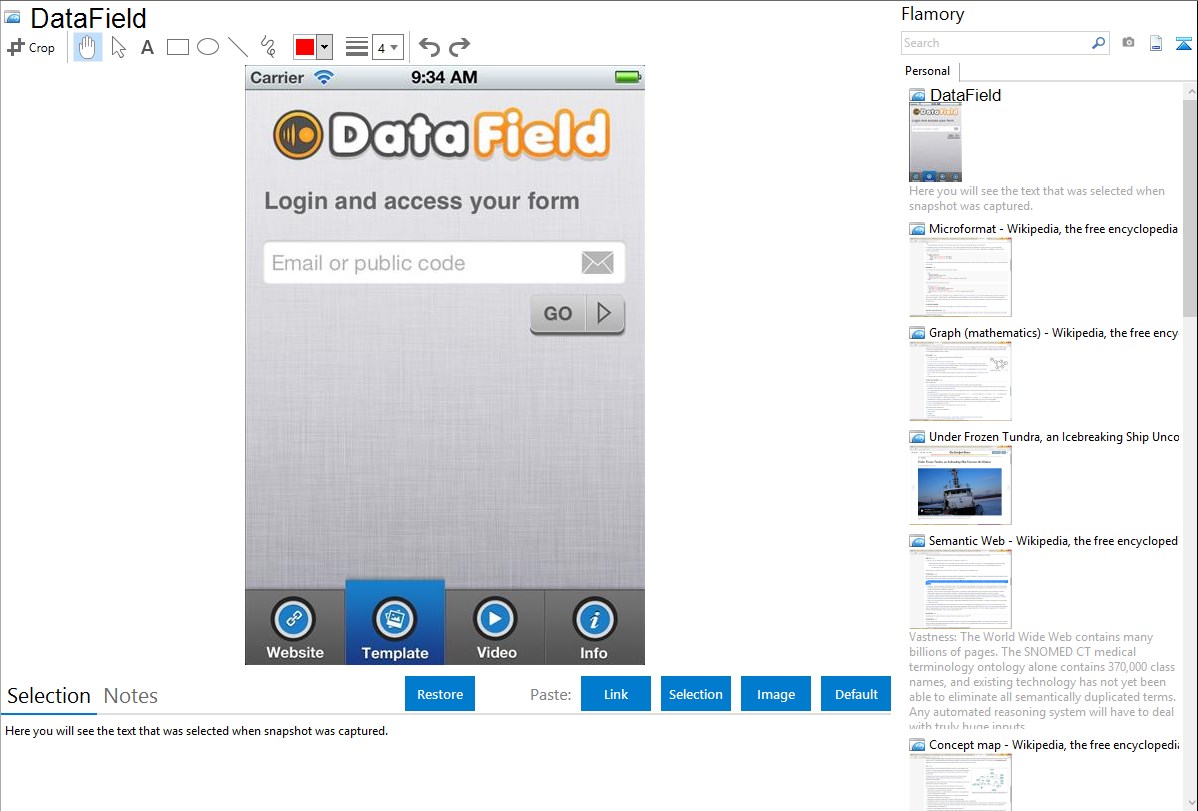This screenshot has height=811, width=1198.
Task: Activate the hand pan tool
Action: (x=87, y=47)
